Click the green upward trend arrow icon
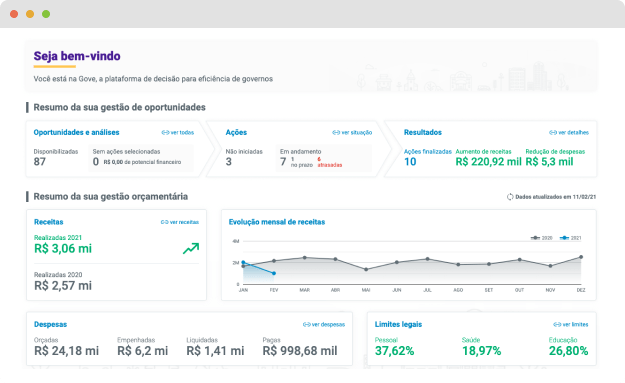Viewport: 625px width, 383px height. pos(191,249)
